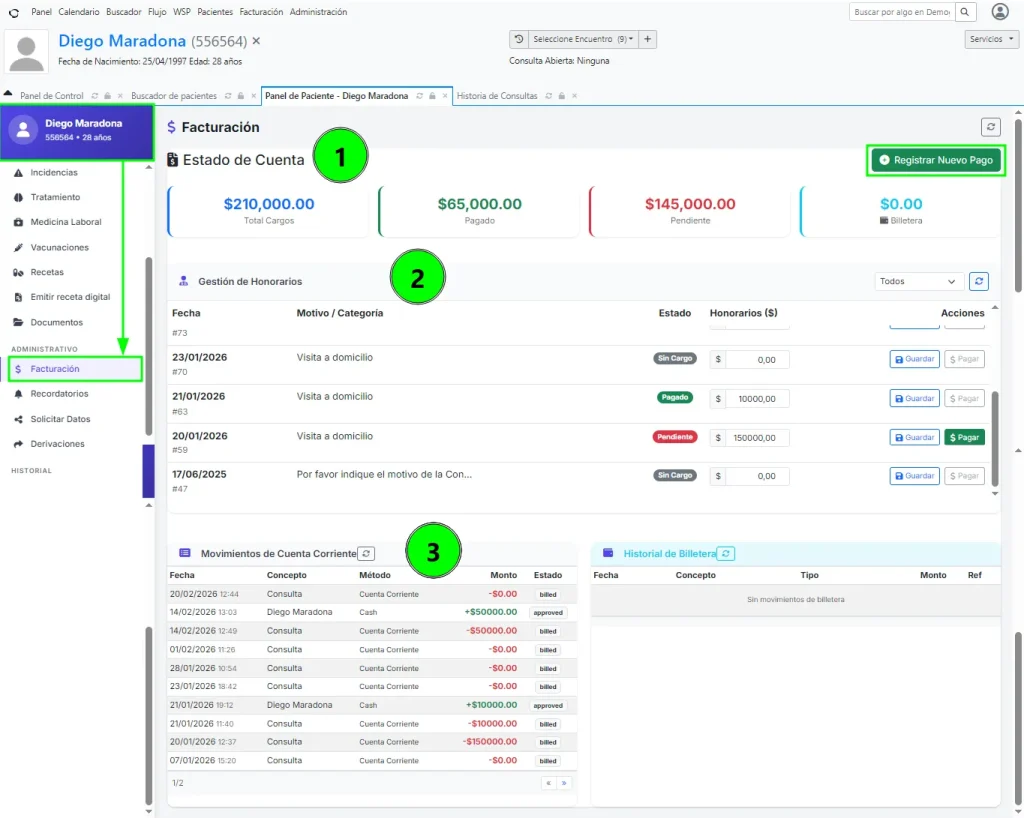Open the Facturación top menu
1024x818 pixels.
261,12
